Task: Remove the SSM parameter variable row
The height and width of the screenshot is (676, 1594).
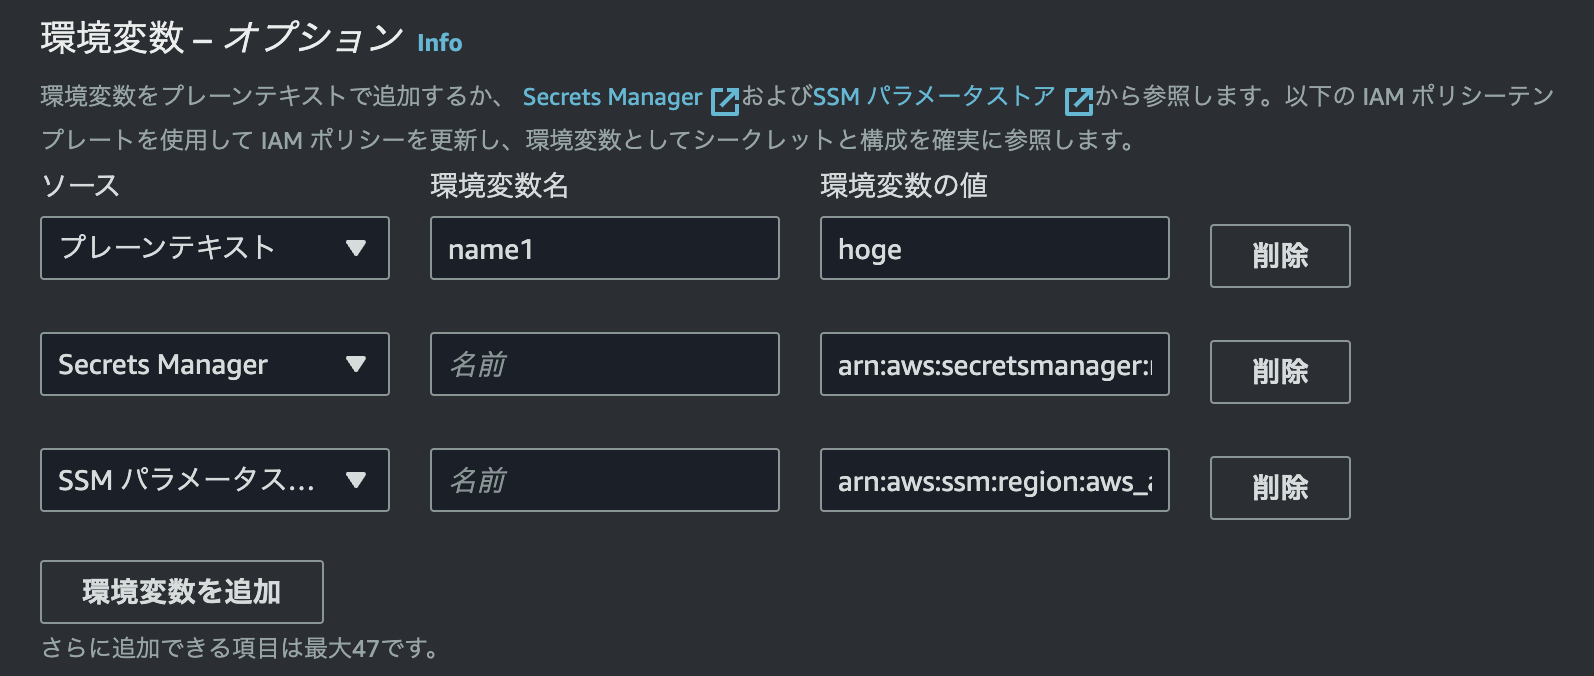Action: 1280,488
